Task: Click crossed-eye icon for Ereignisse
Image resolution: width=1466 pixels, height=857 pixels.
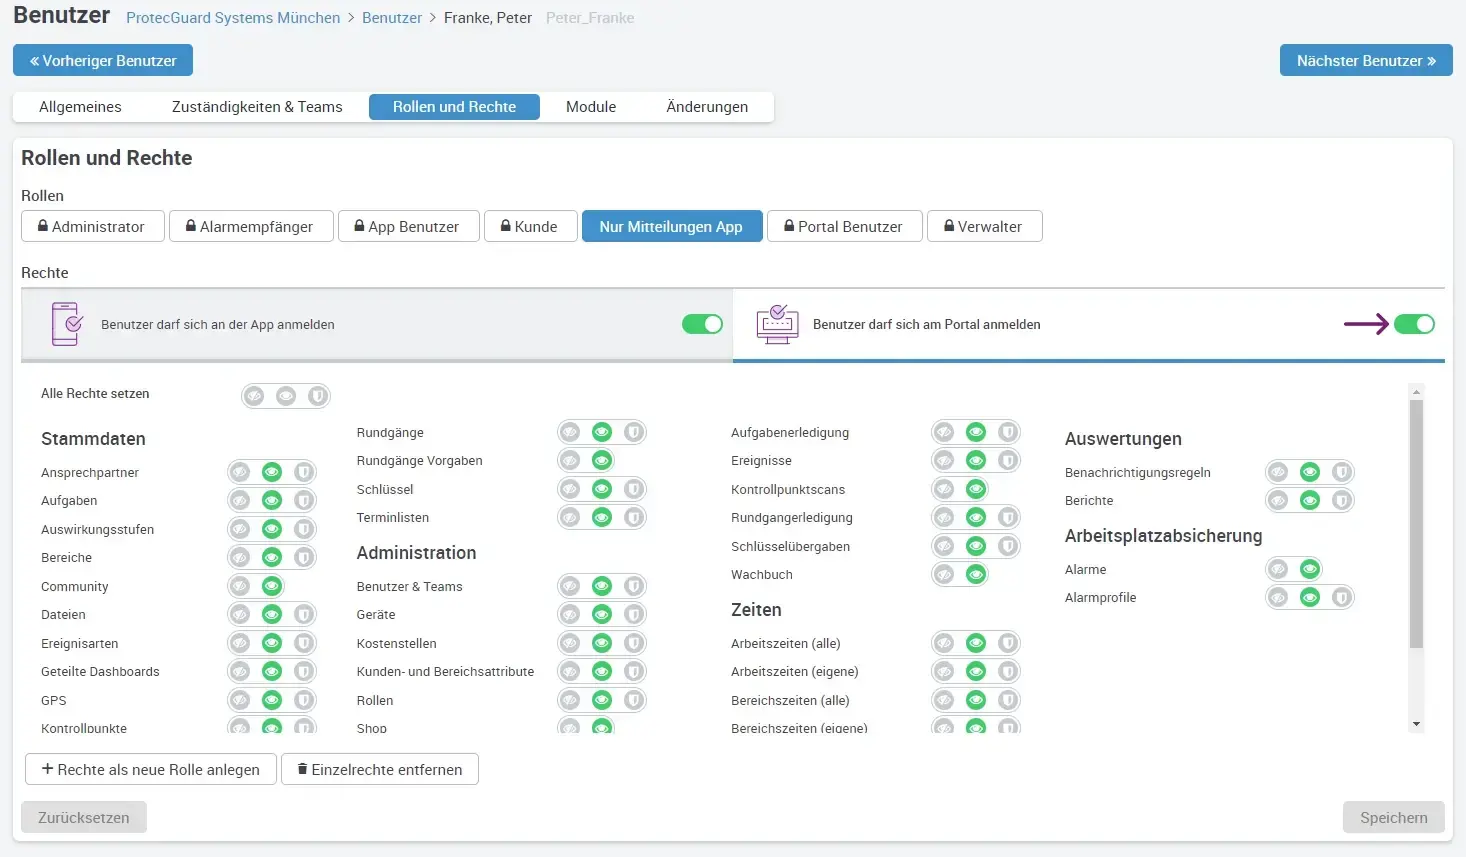Action: pyautogui.click(x=944, y=460)
